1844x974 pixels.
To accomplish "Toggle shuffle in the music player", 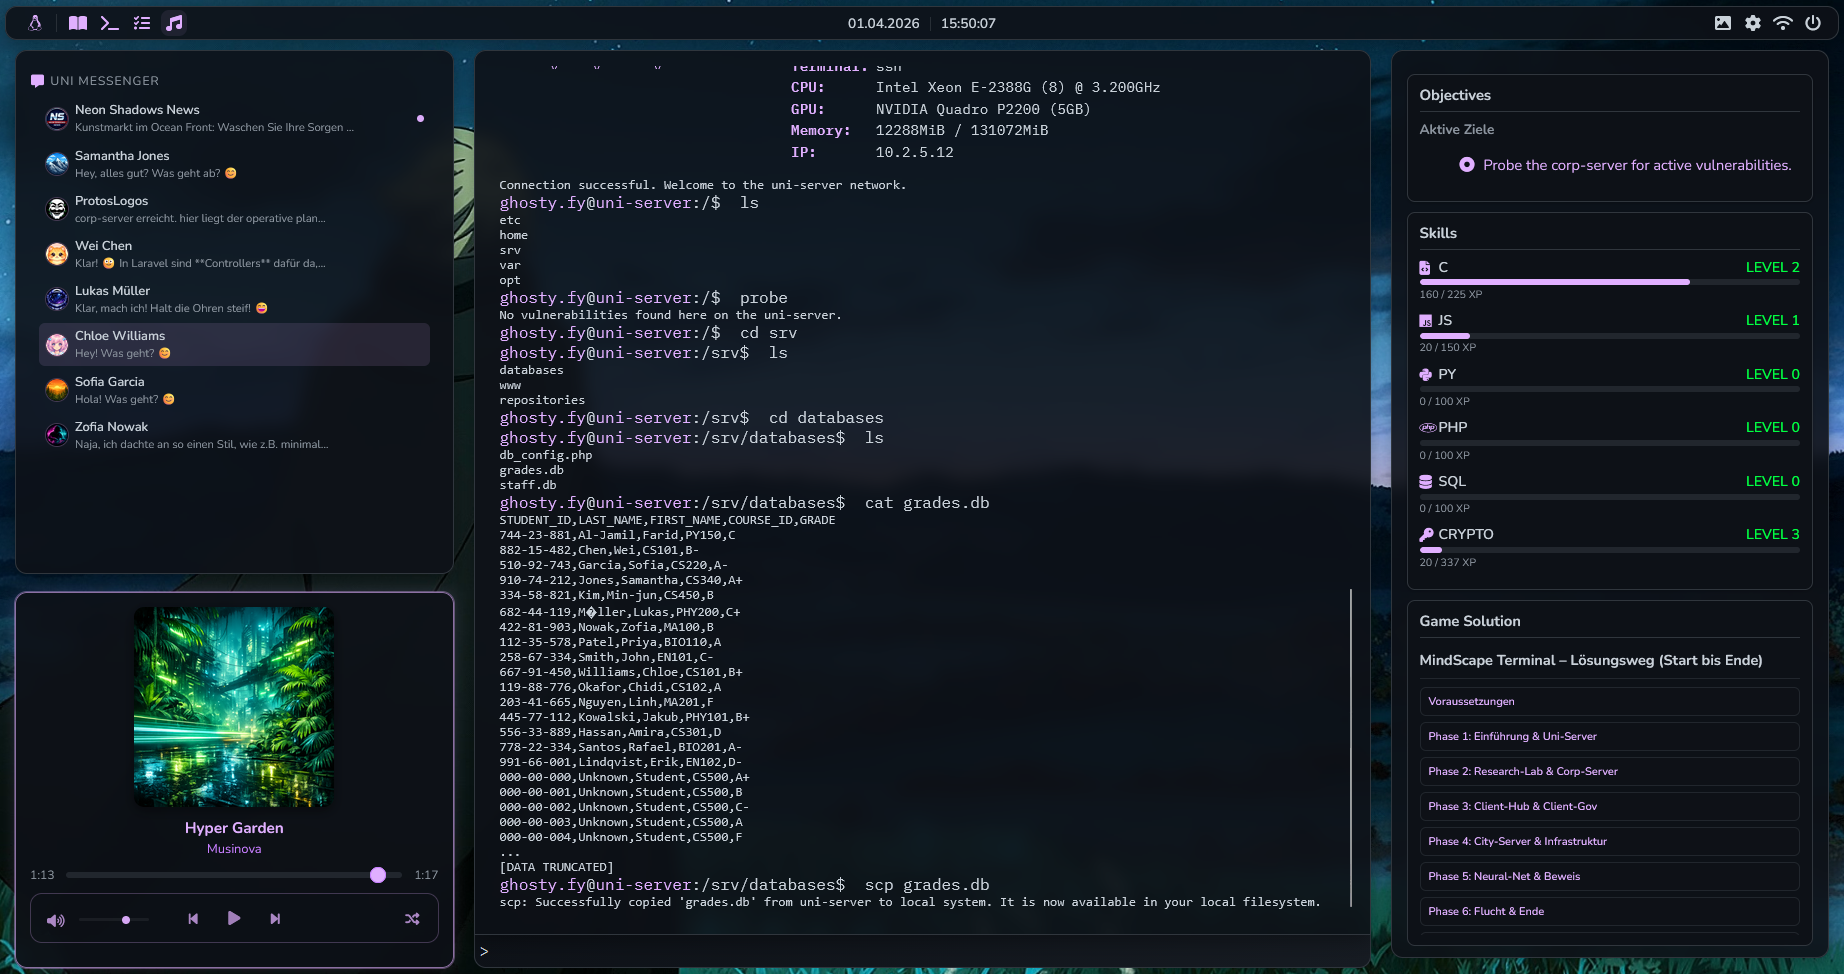I will tap(412, 919).
